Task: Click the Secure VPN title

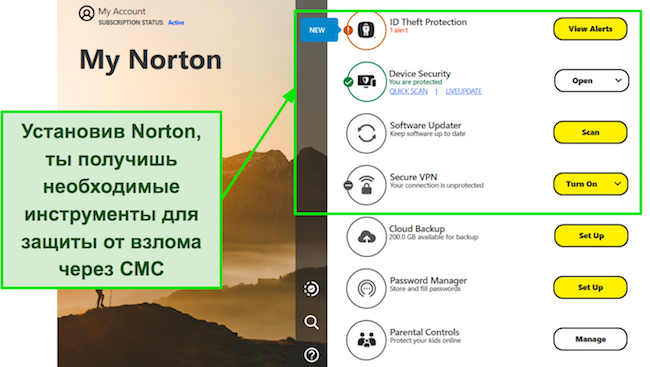Action: [413, 177]
